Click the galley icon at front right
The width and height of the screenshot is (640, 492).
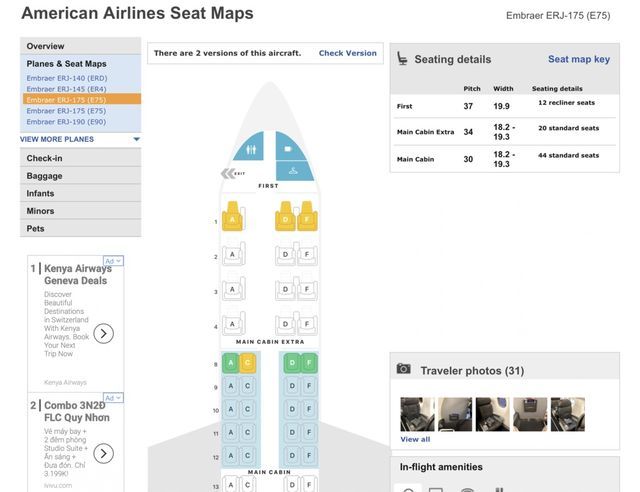289,148
